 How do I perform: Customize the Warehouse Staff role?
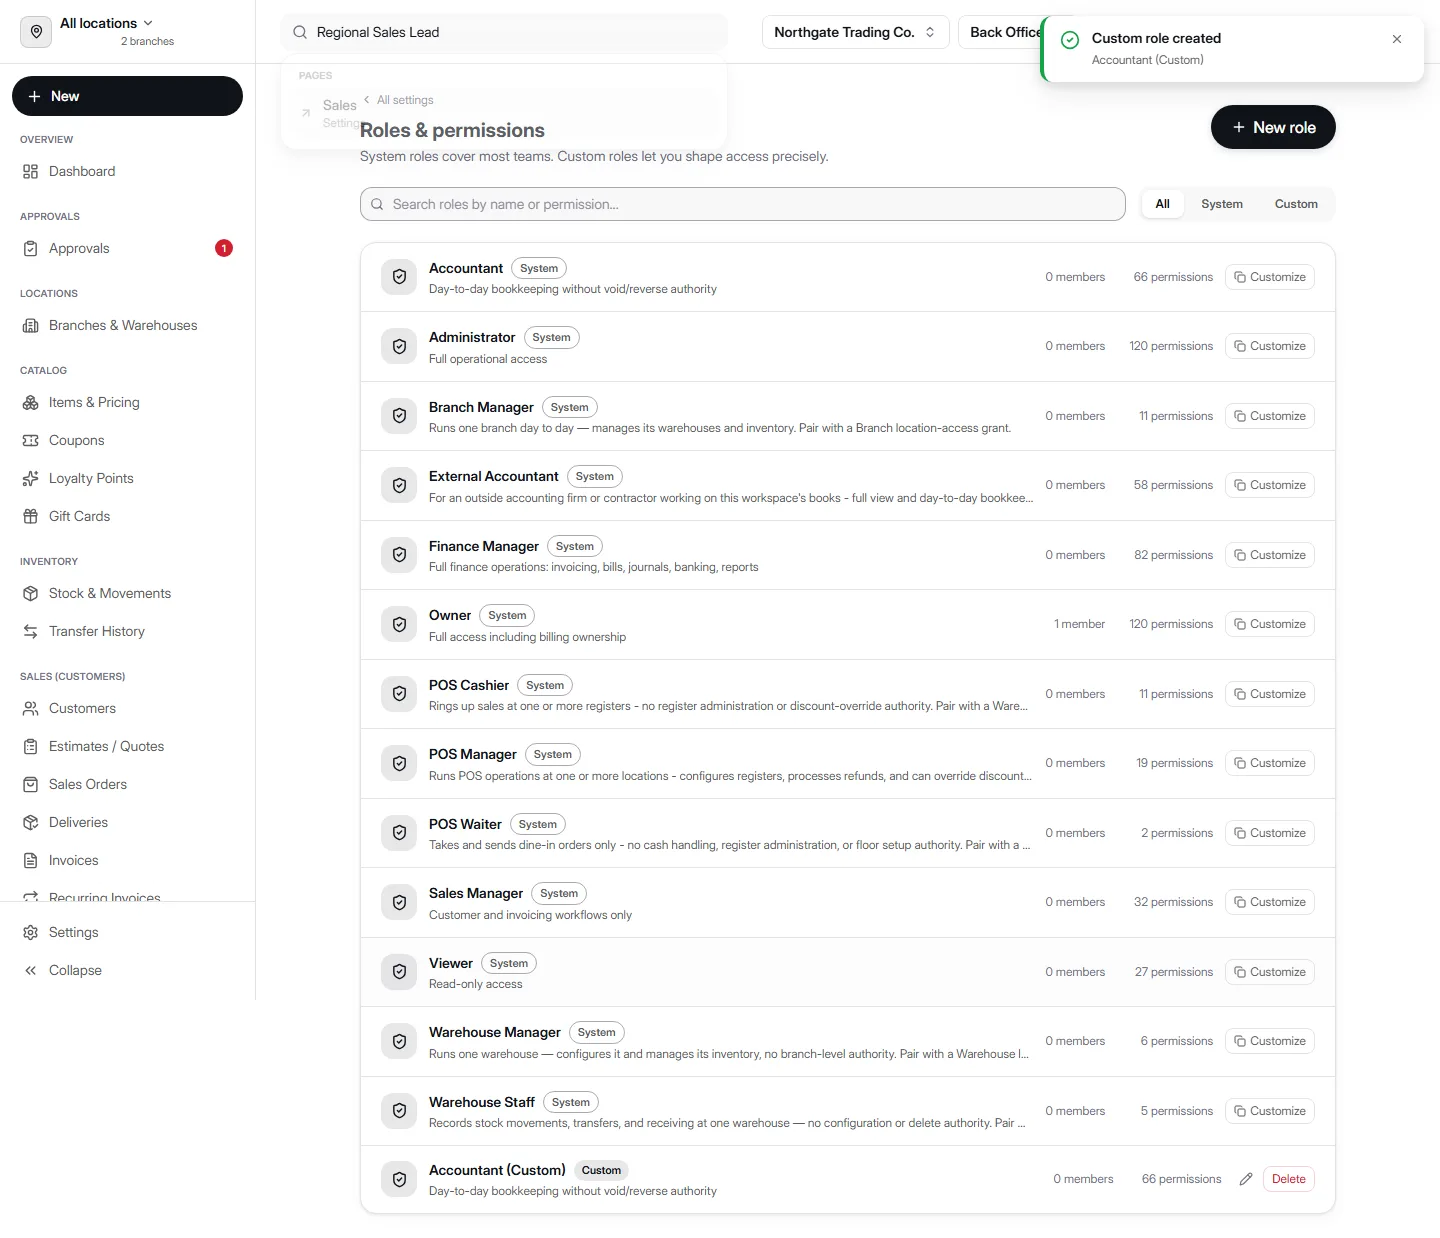click(1269, 1112)
